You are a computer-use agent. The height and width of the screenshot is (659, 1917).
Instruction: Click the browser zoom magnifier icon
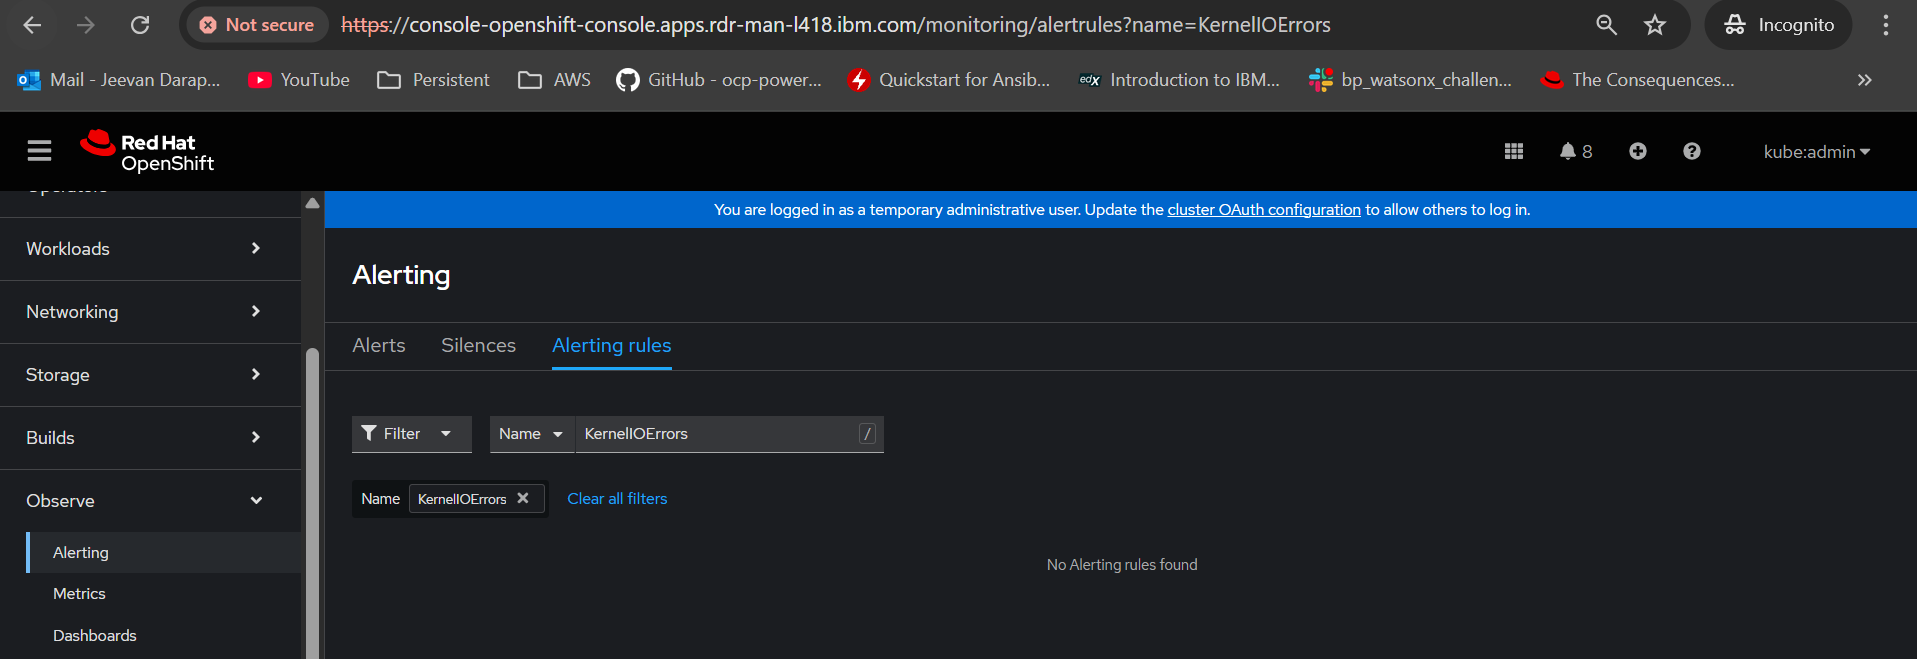tap(1606, 25)
